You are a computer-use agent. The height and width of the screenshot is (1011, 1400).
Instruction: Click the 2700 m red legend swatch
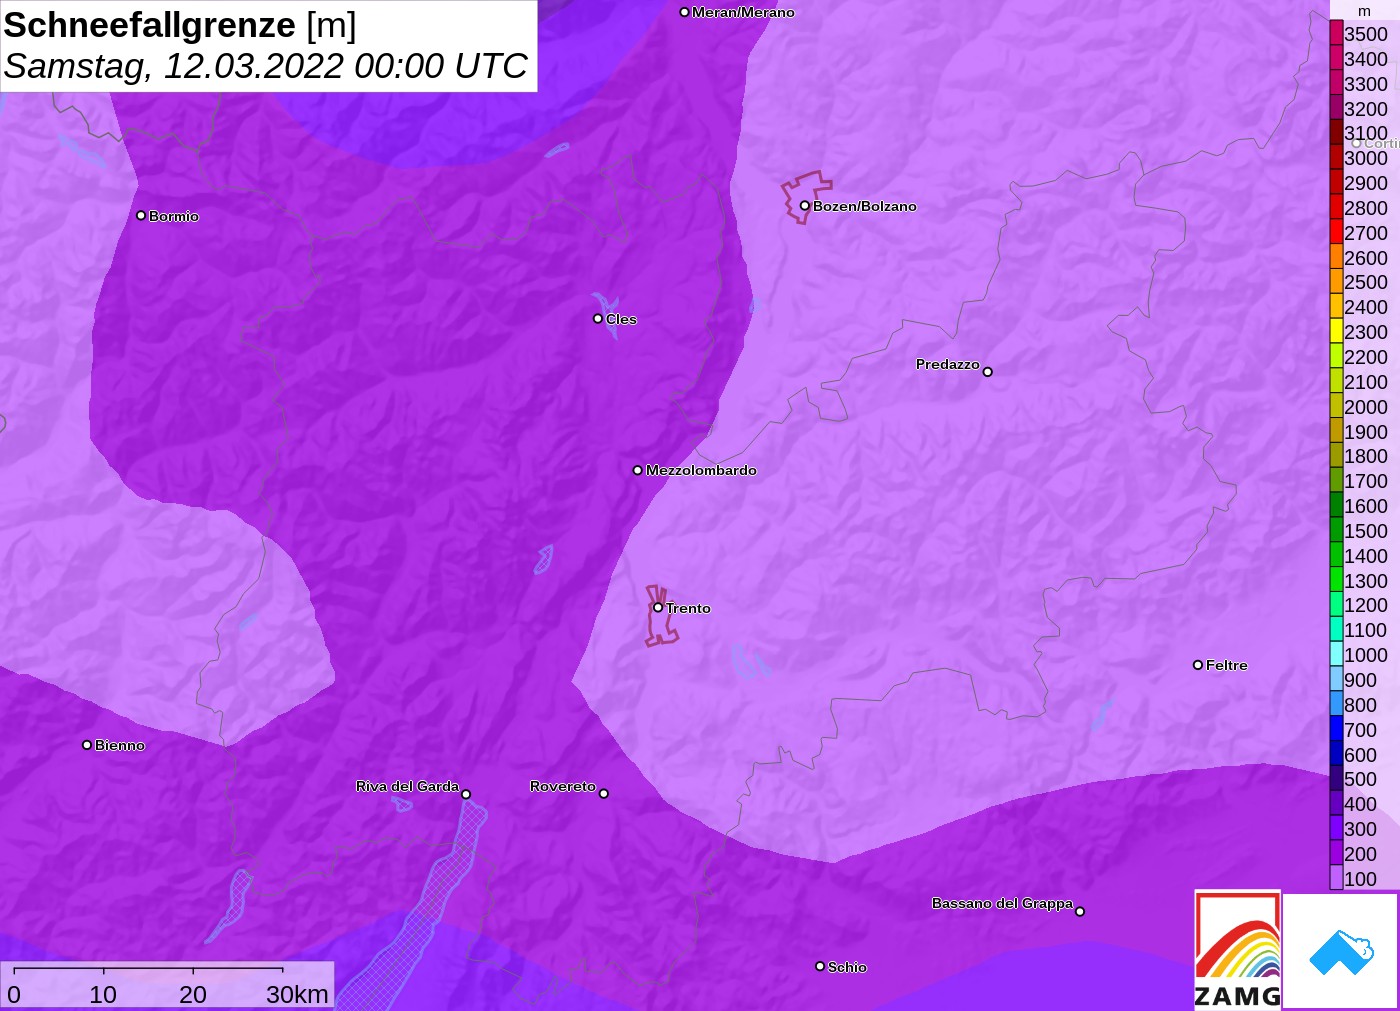1336,232
